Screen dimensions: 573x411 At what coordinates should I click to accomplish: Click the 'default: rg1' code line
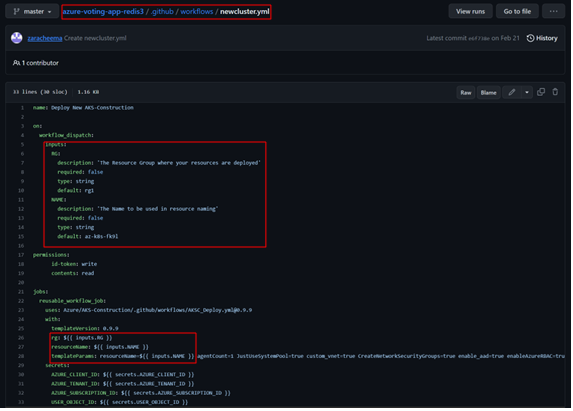click(x=76, y=190)
